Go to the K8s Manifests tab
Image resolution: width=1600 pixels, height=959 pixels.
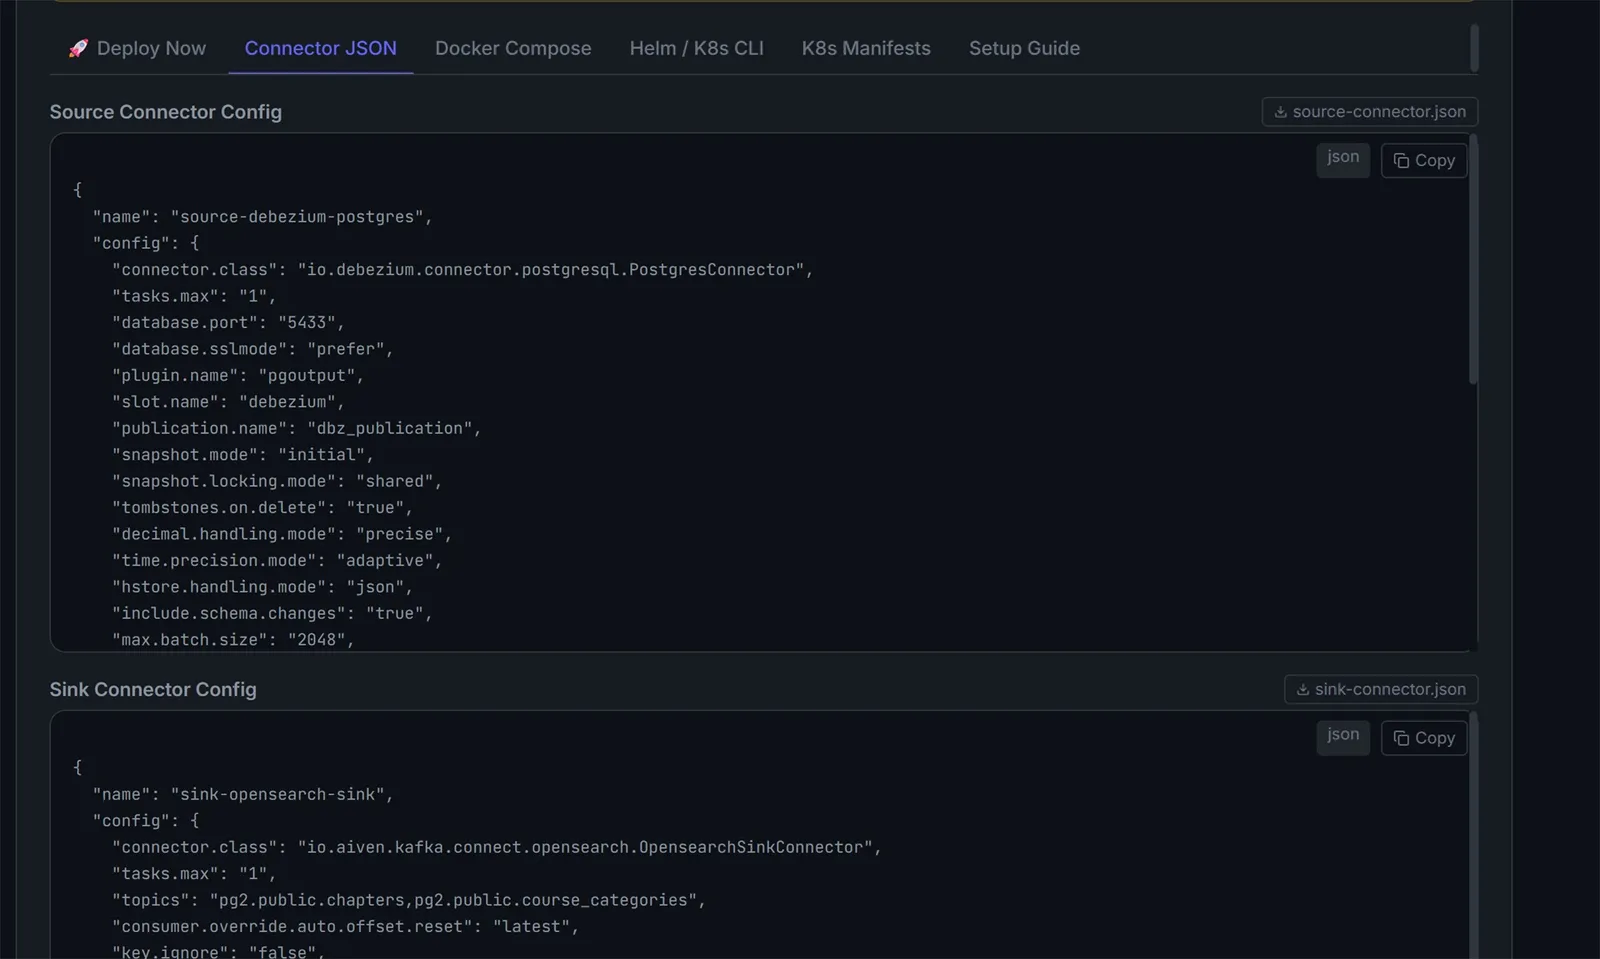click(866, 48)
